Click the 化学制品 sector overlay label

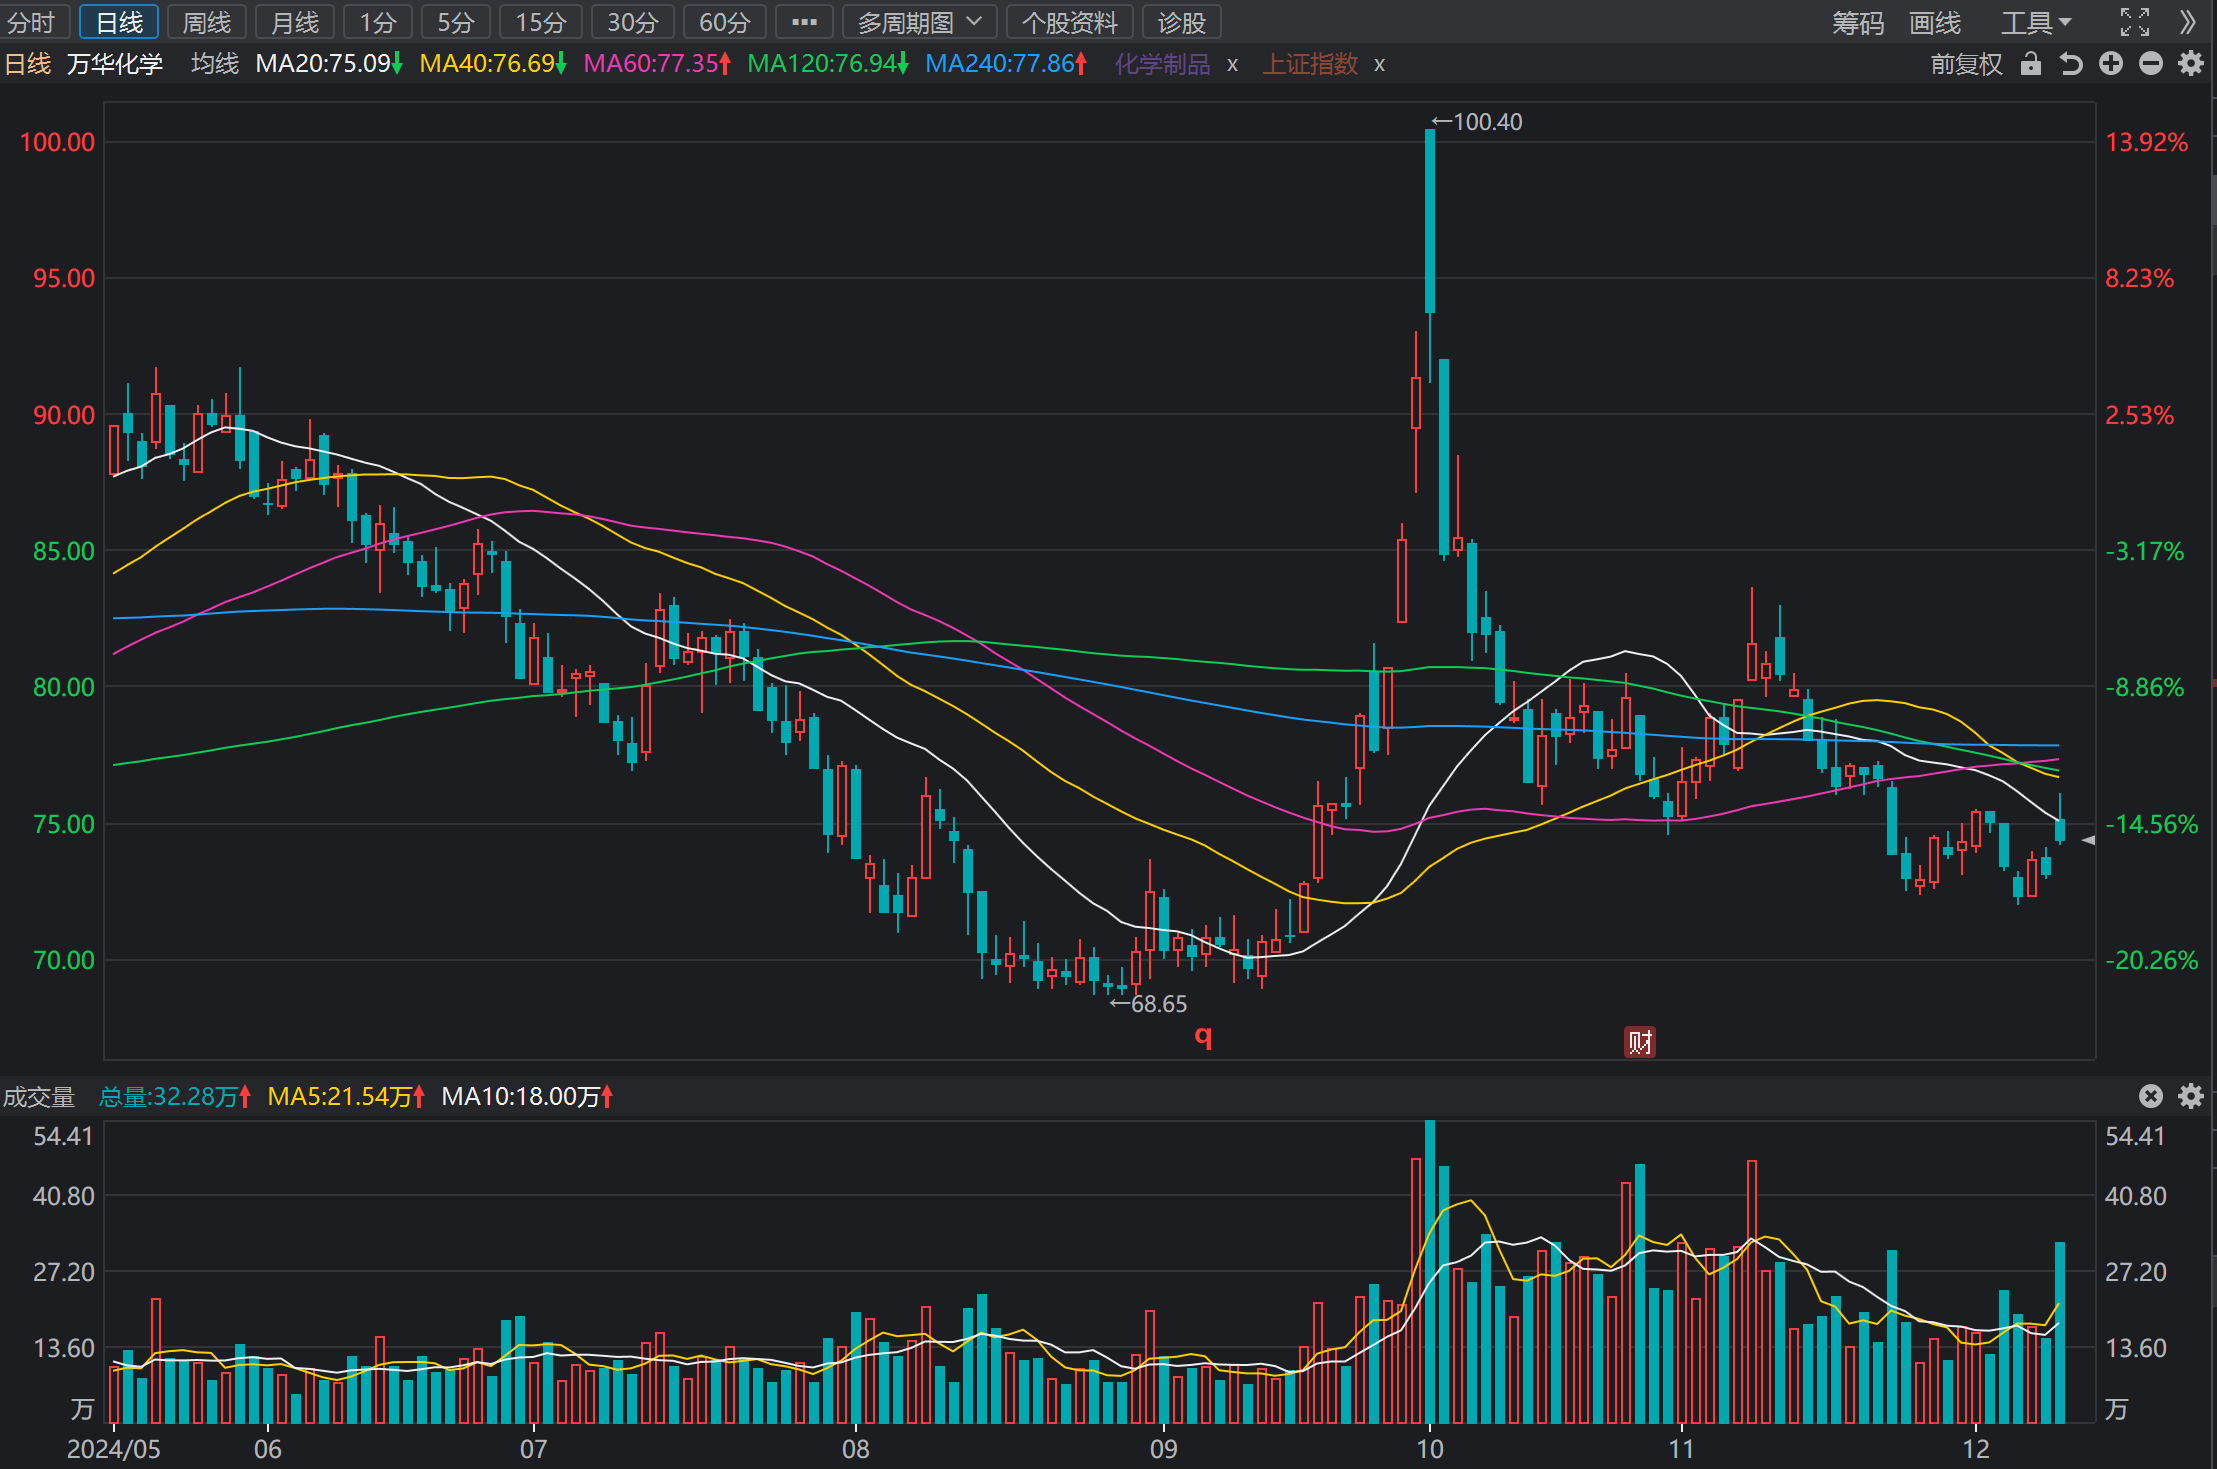[1162, 64]
